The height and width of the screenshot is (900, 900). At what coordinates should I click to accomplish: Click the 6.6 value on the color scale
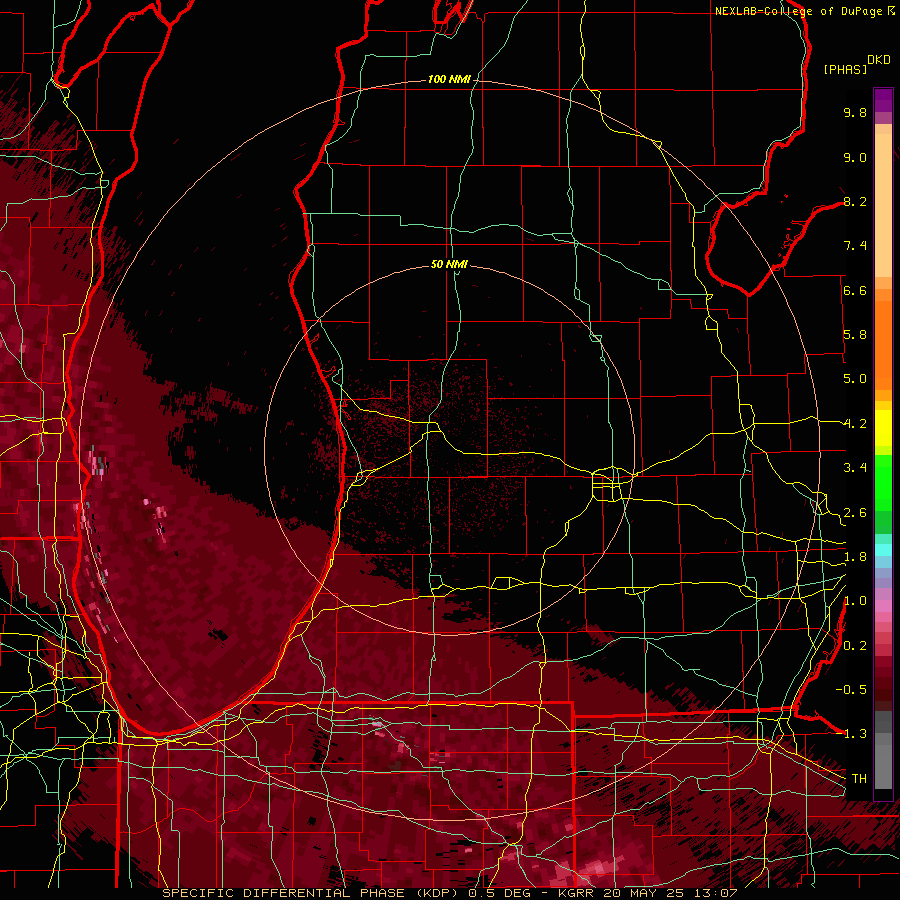pyautogui.click(x=855, y=290)
